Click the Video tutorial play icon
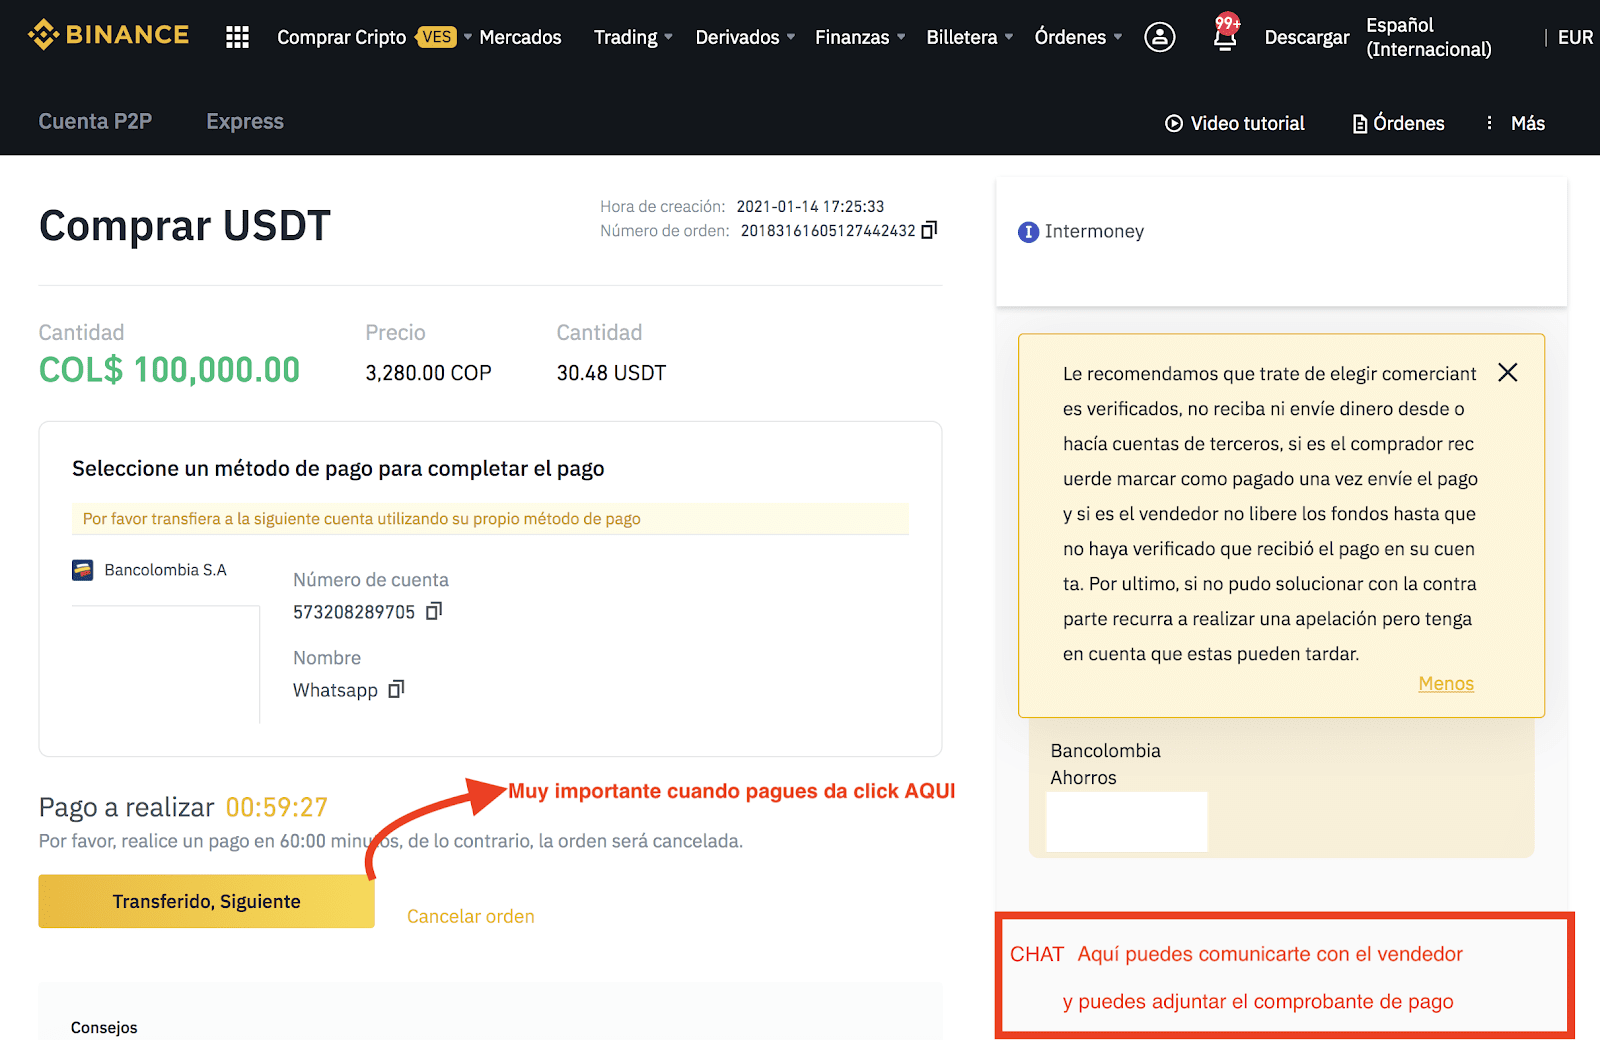1600x1040 pixels. pyautogui.click(x=1174, y=123)
